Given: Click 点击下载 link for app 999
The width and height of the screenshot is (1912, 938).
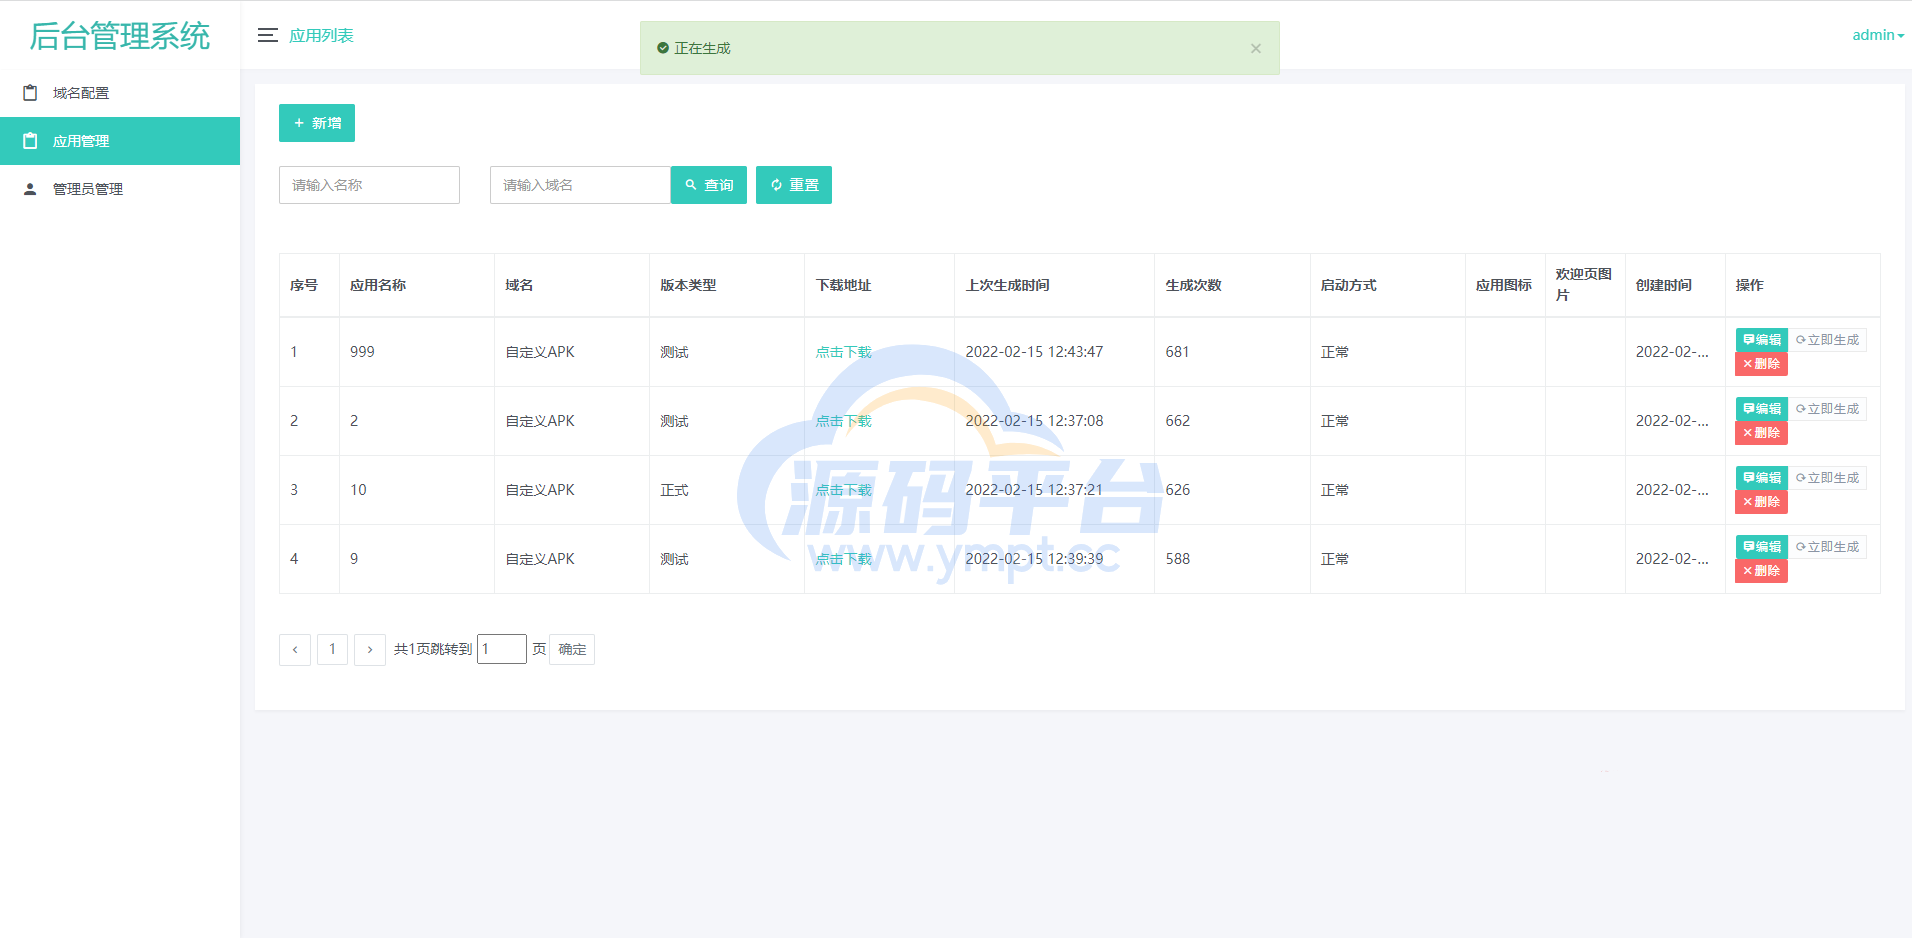Looking at the screenshot, I should click(x=843, y=352).
